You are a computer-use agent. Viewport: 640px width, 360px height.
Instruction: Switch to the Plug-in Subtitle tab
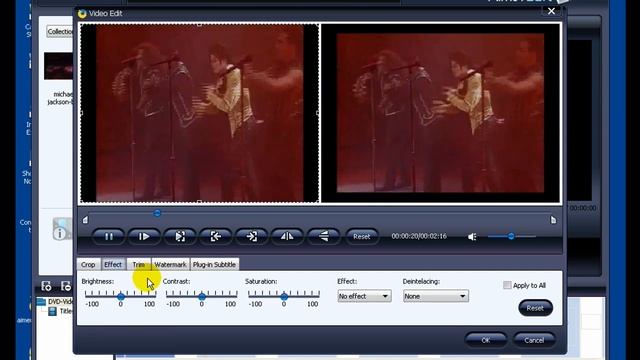214,264
